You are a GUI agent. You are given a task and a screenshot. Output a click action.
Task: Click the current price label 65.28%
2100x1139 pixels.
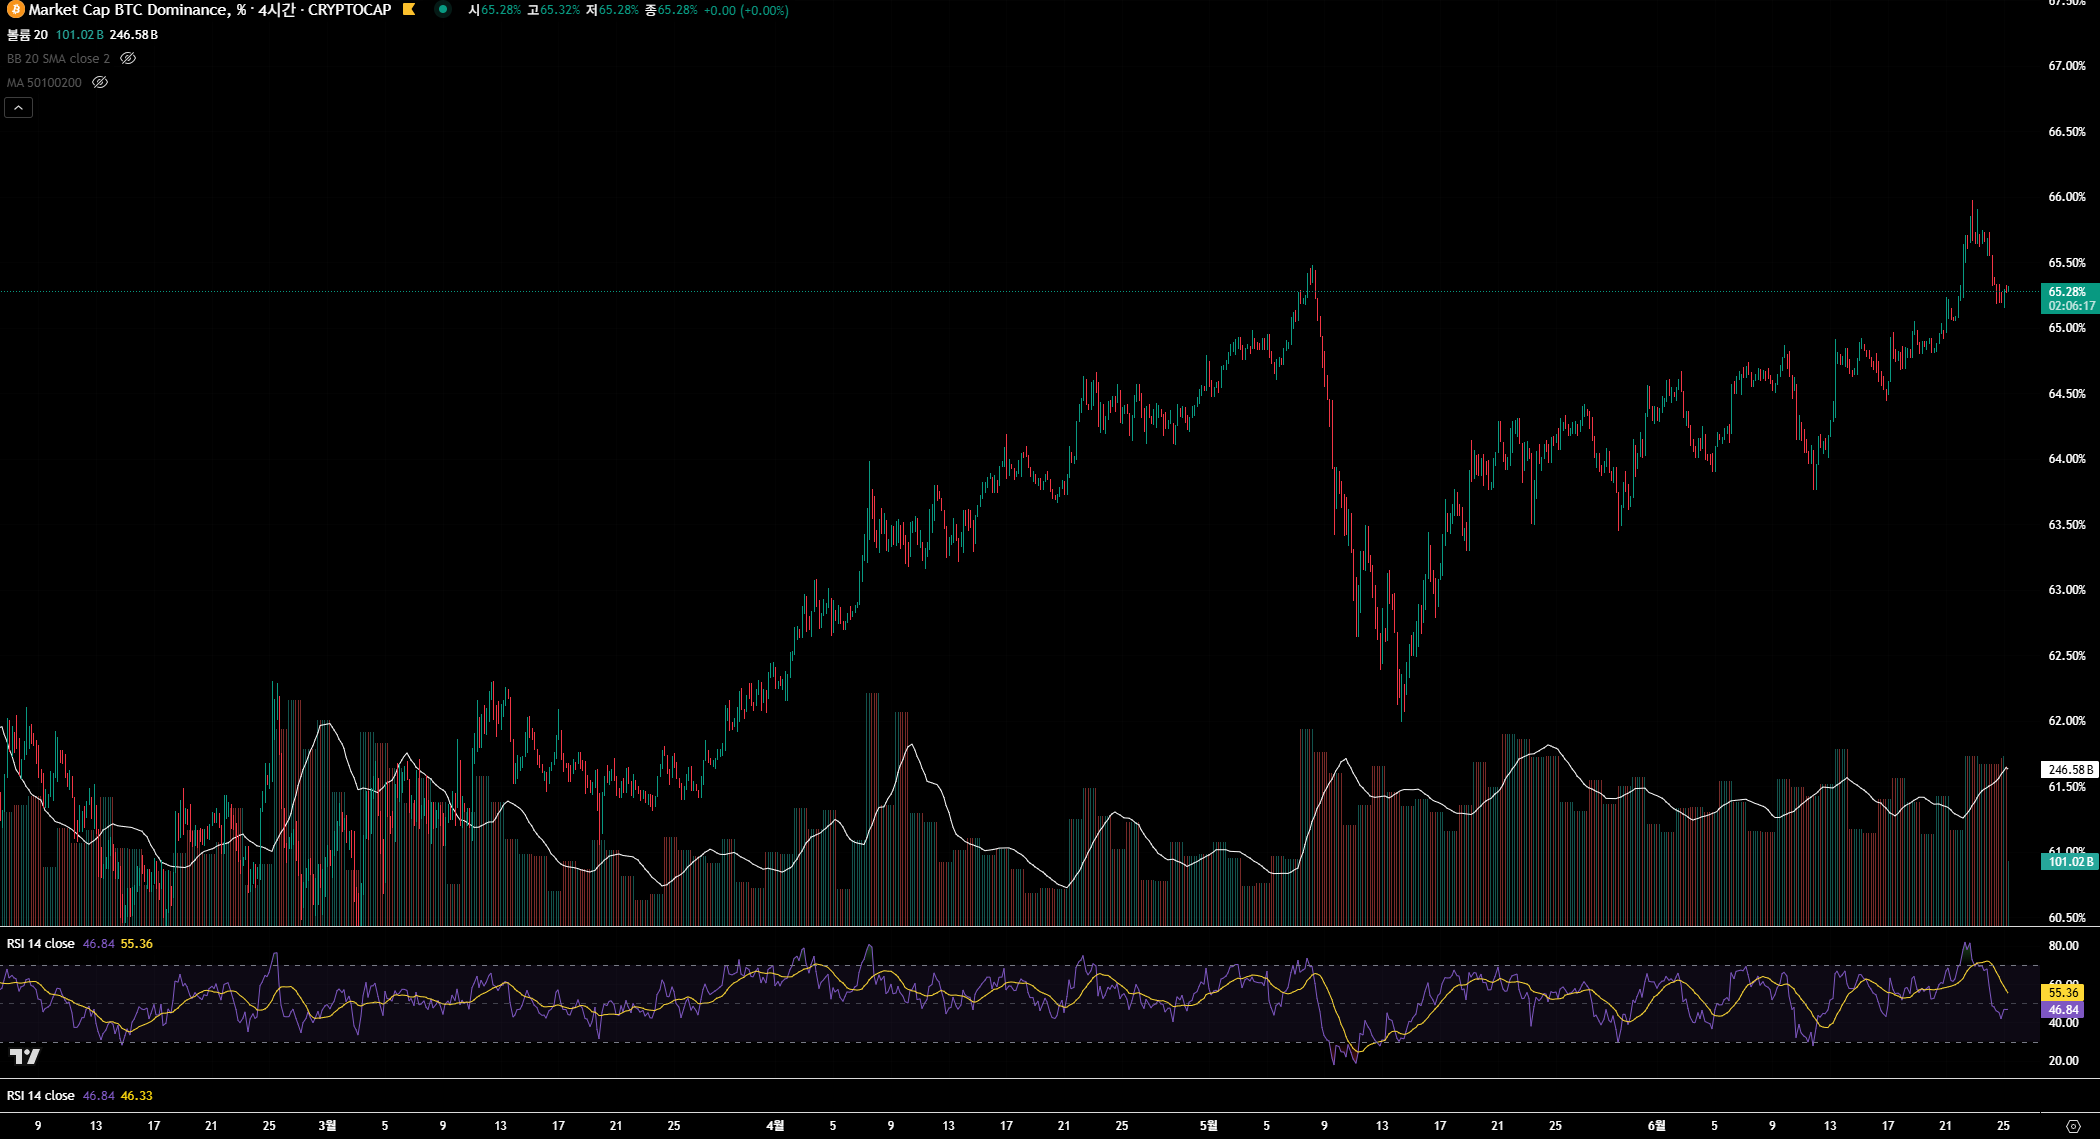(2067, 292)
